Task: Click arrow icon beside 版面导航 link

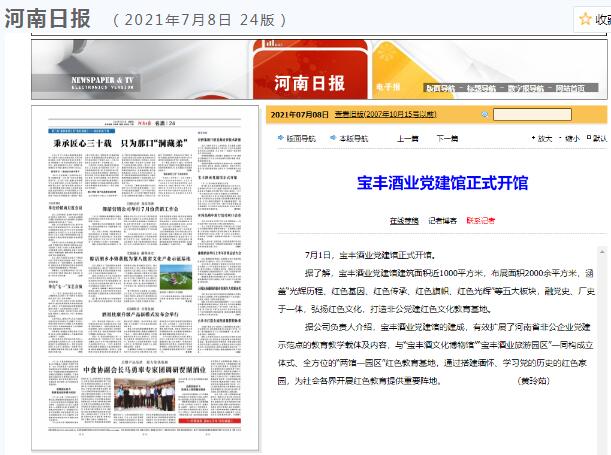Action: (x=281, y=138)
